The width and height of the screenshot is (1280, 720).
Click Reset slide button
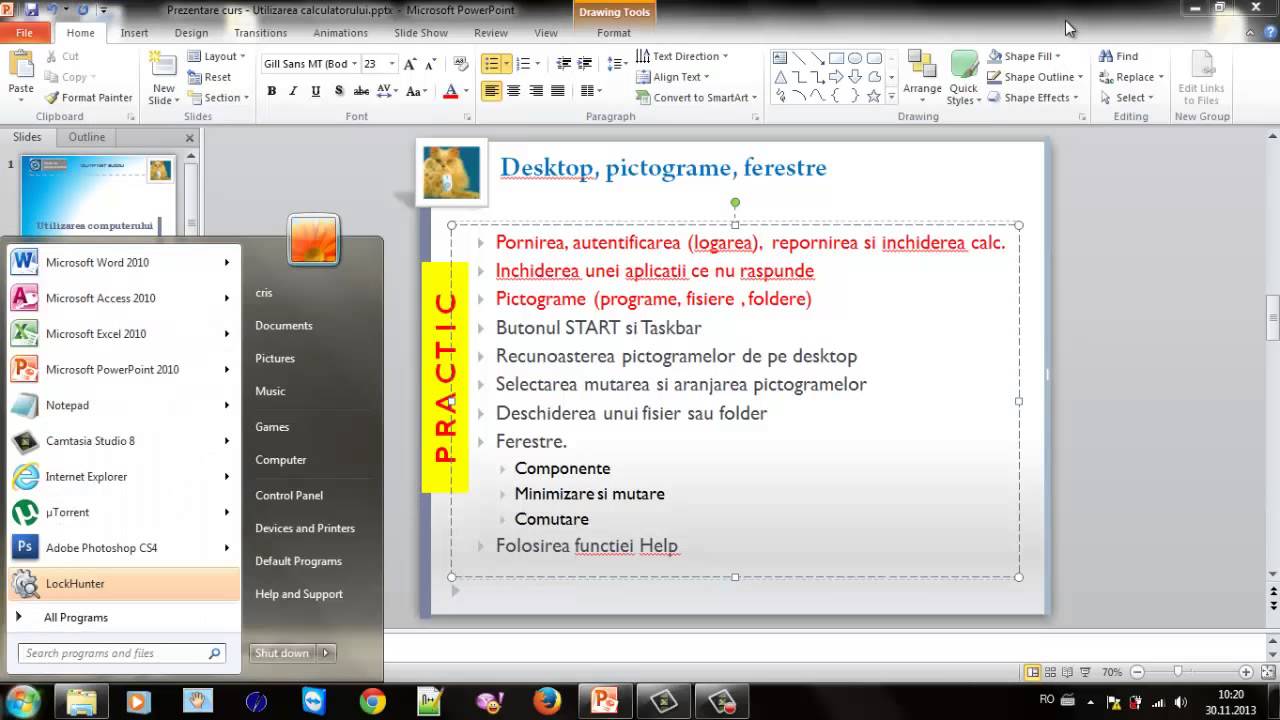click(x=209, y=77)
